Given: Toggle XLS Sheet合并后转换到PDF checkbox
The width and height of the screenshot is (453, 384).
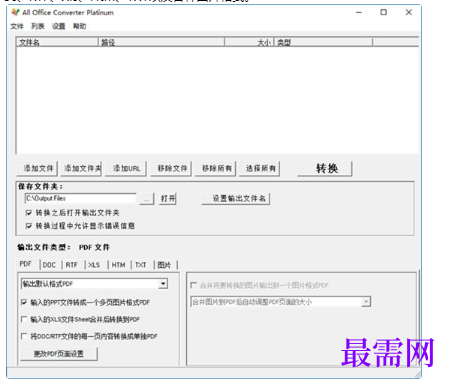Looking at the screenshot, I should tap(24, 319).
